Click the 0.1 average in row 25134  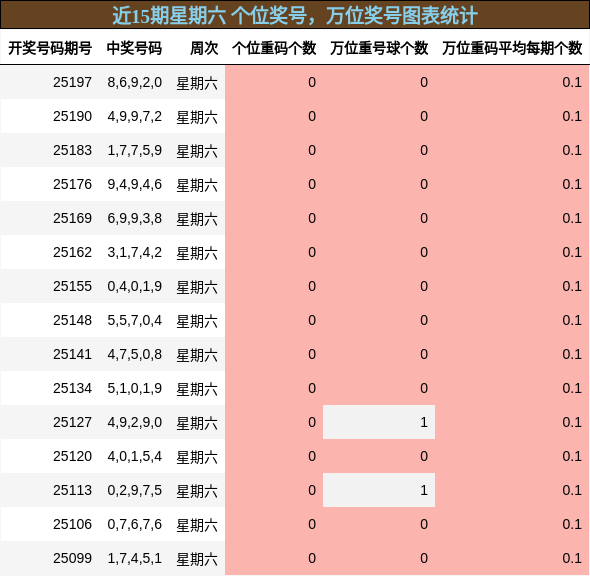pyautogui.click(x=572, y=388)
